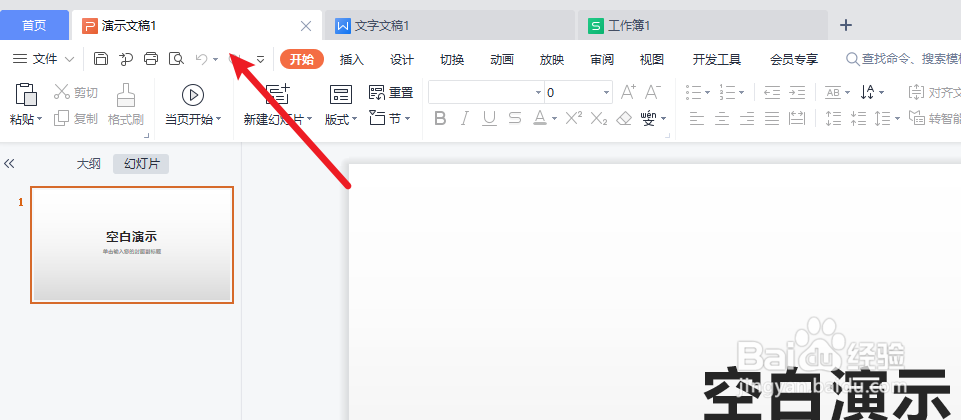
Task: Toggle align right paragraph
Action: (746, 118)
